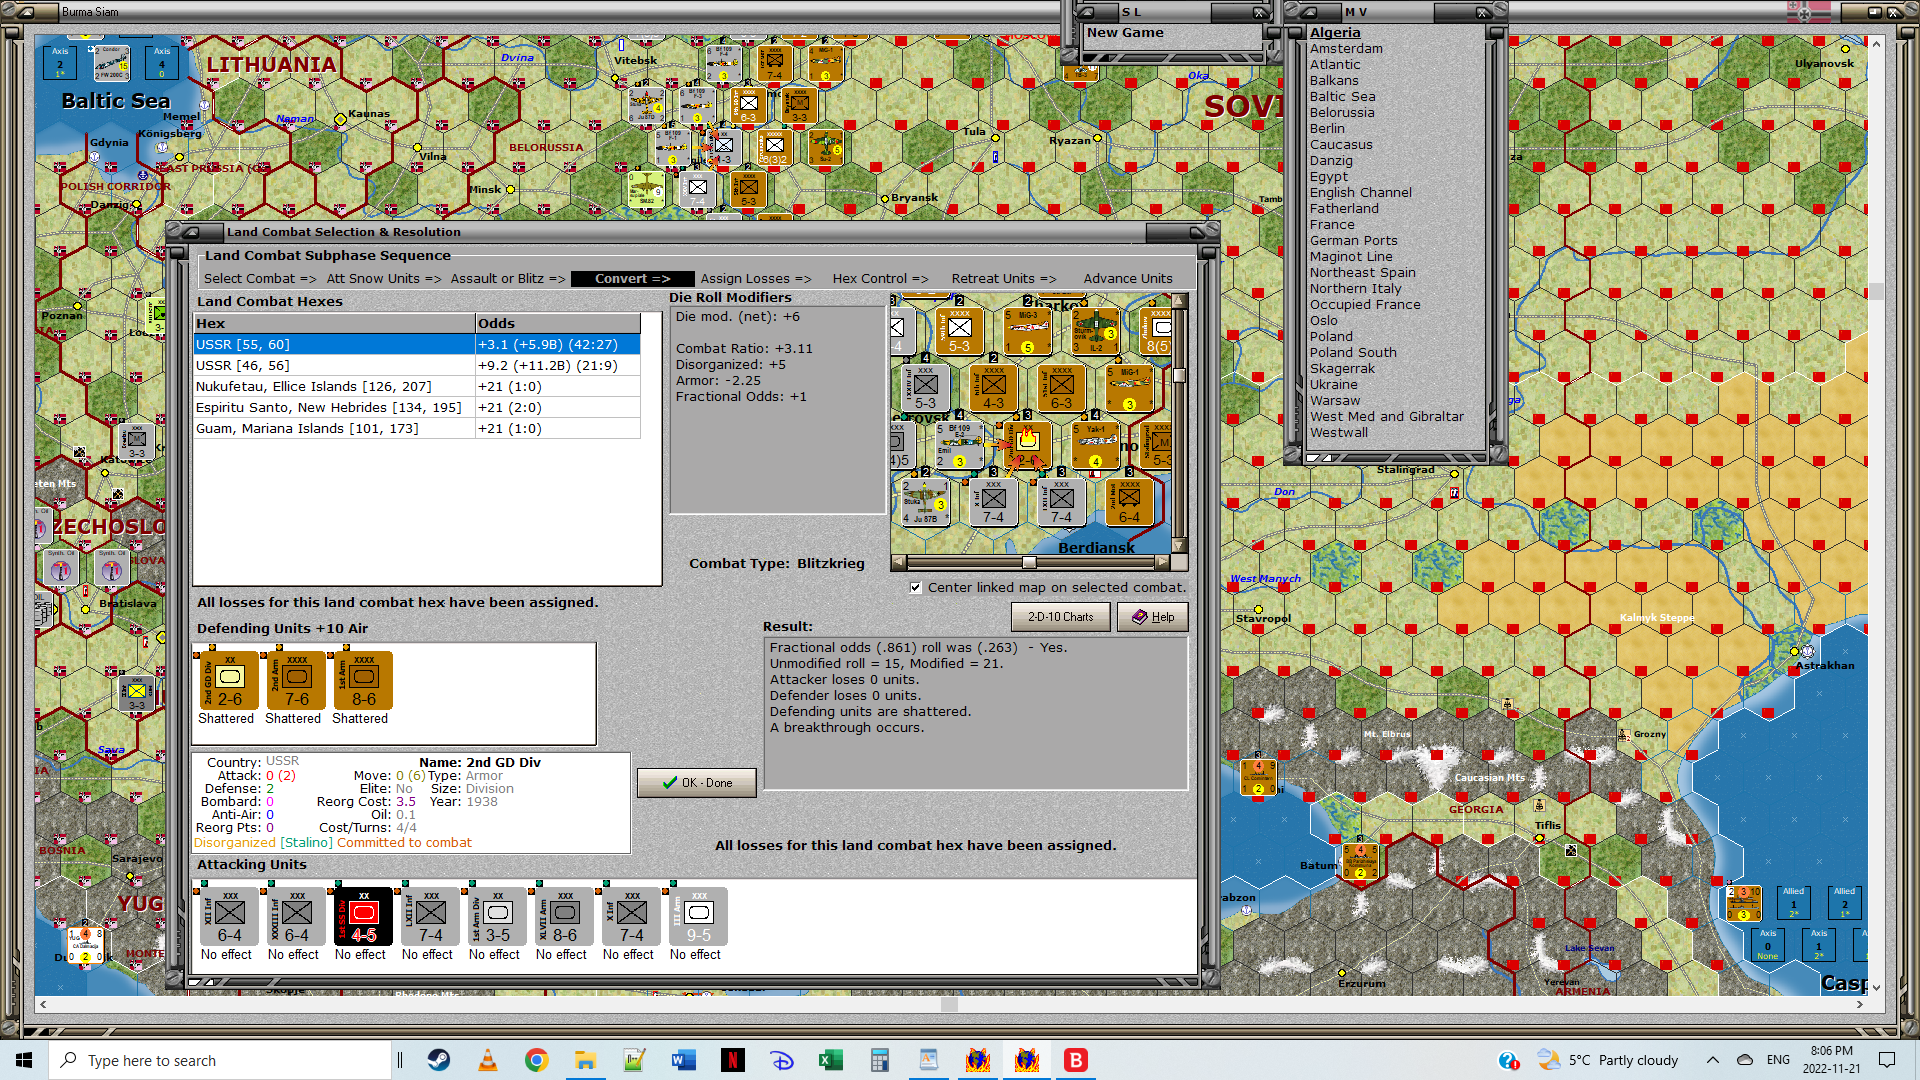Open Steam from the taskbar
Screen dimensions: 1920x1080
439,1060
